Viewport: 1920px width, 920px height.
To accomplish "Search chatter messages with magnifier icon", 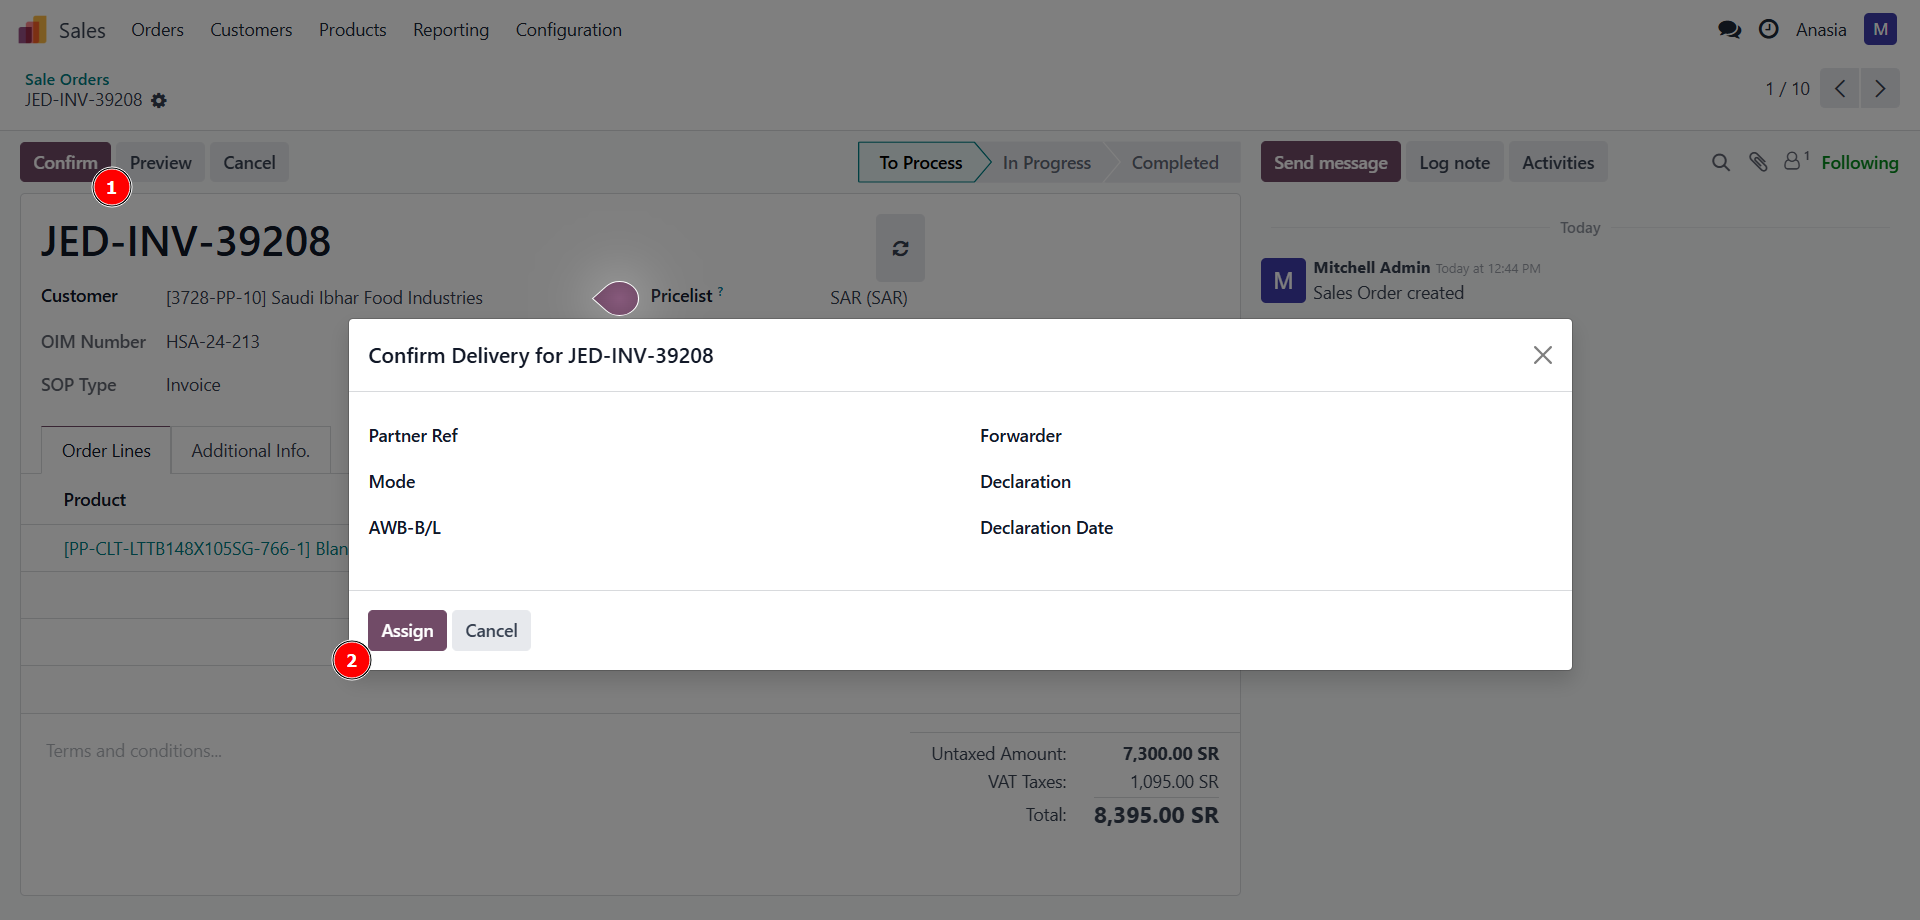I will click(x=1720, y=163).
